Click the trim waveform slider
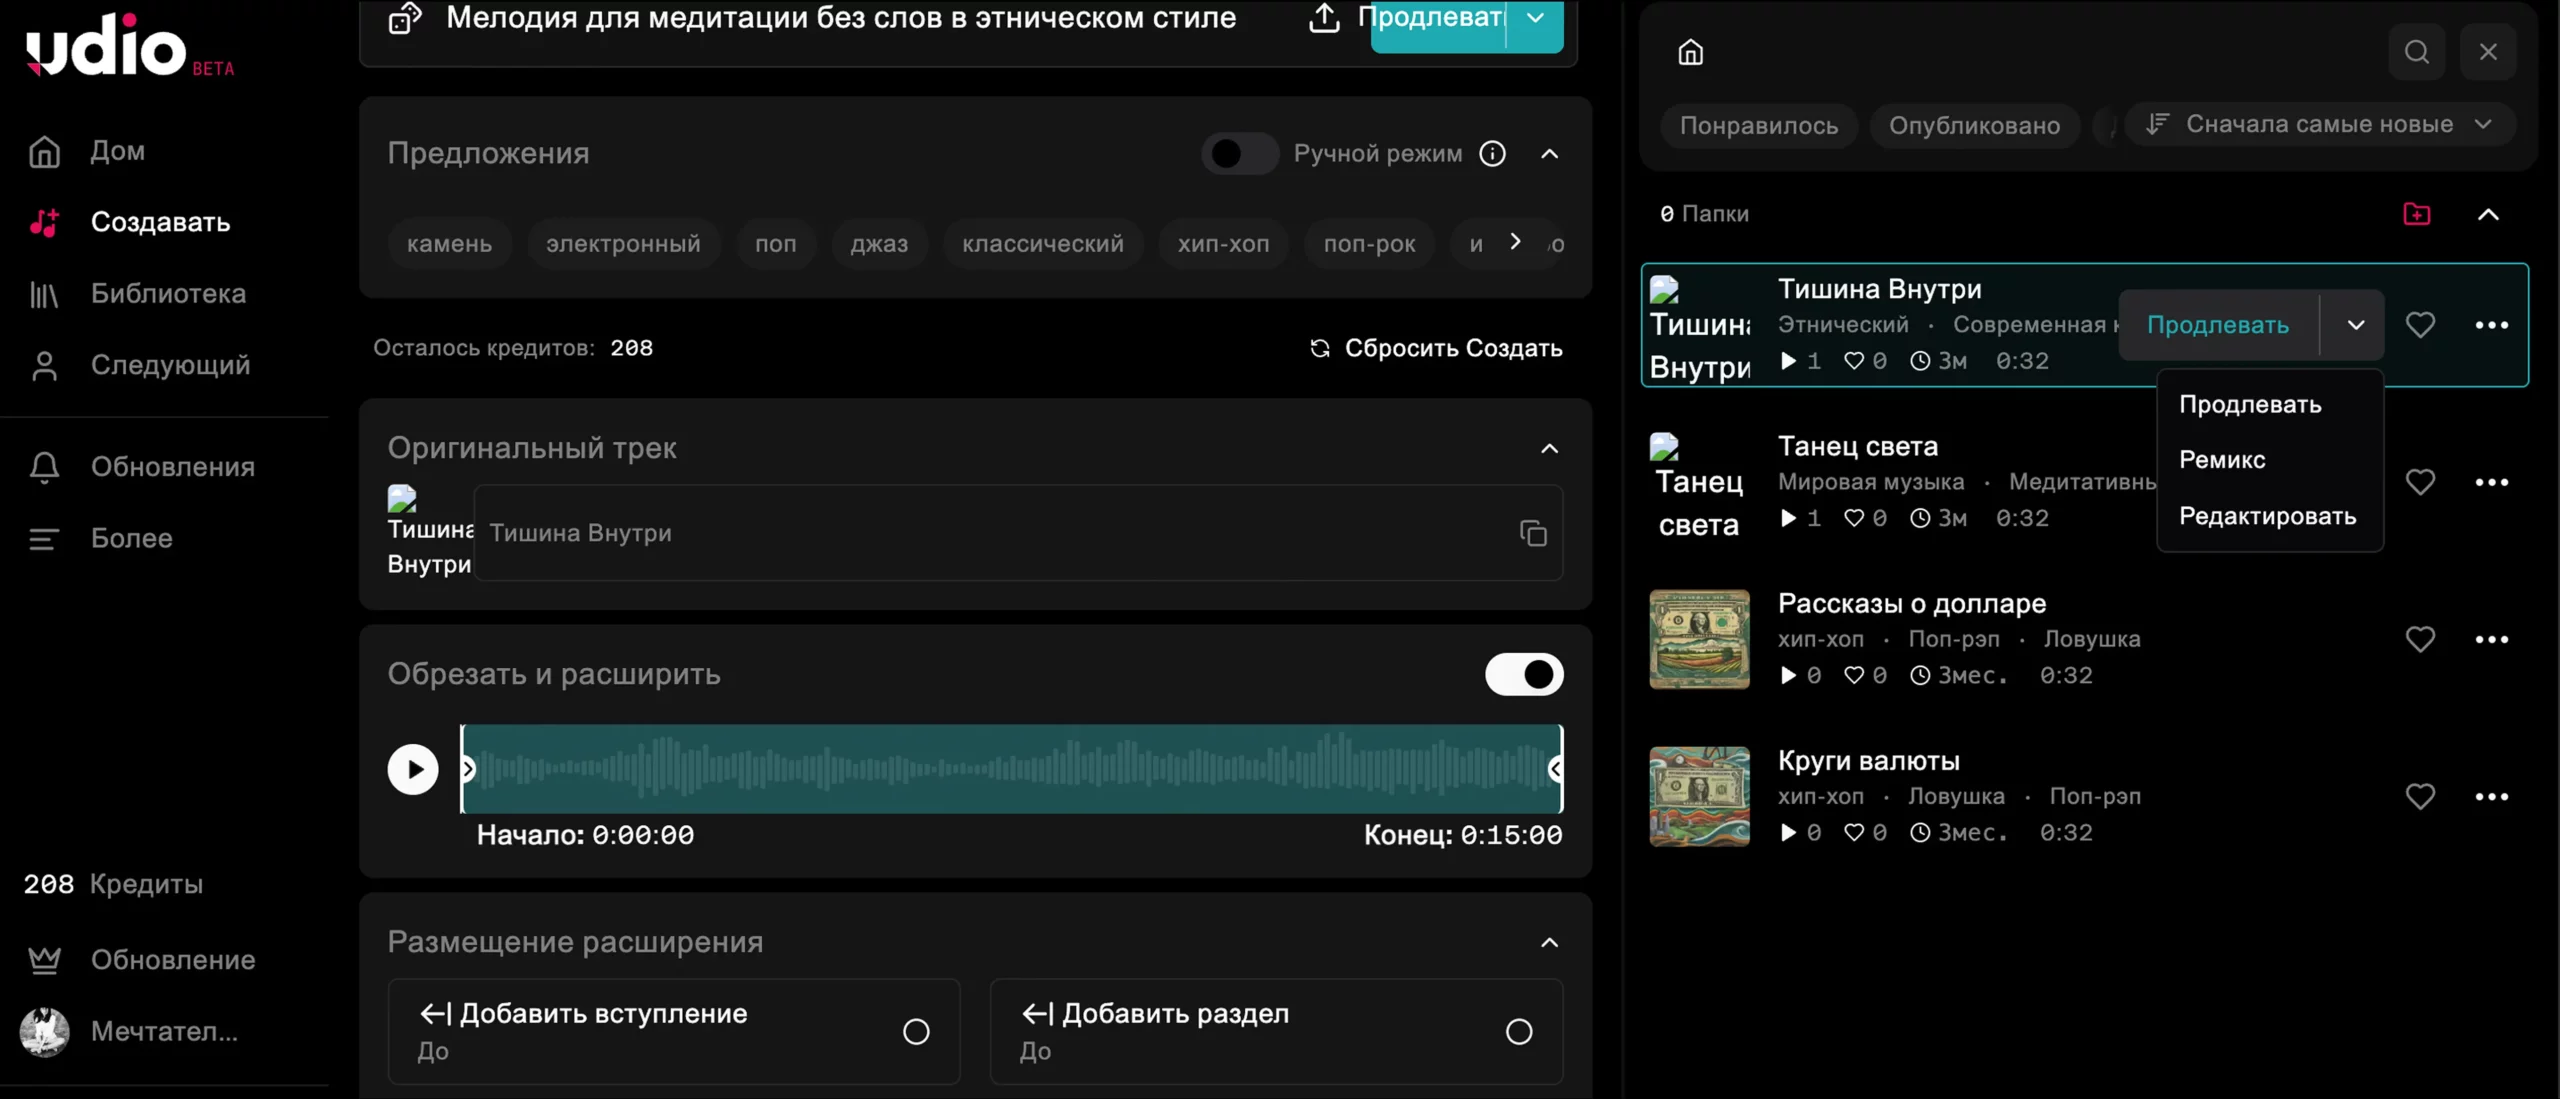 [x=1010, y=769]
